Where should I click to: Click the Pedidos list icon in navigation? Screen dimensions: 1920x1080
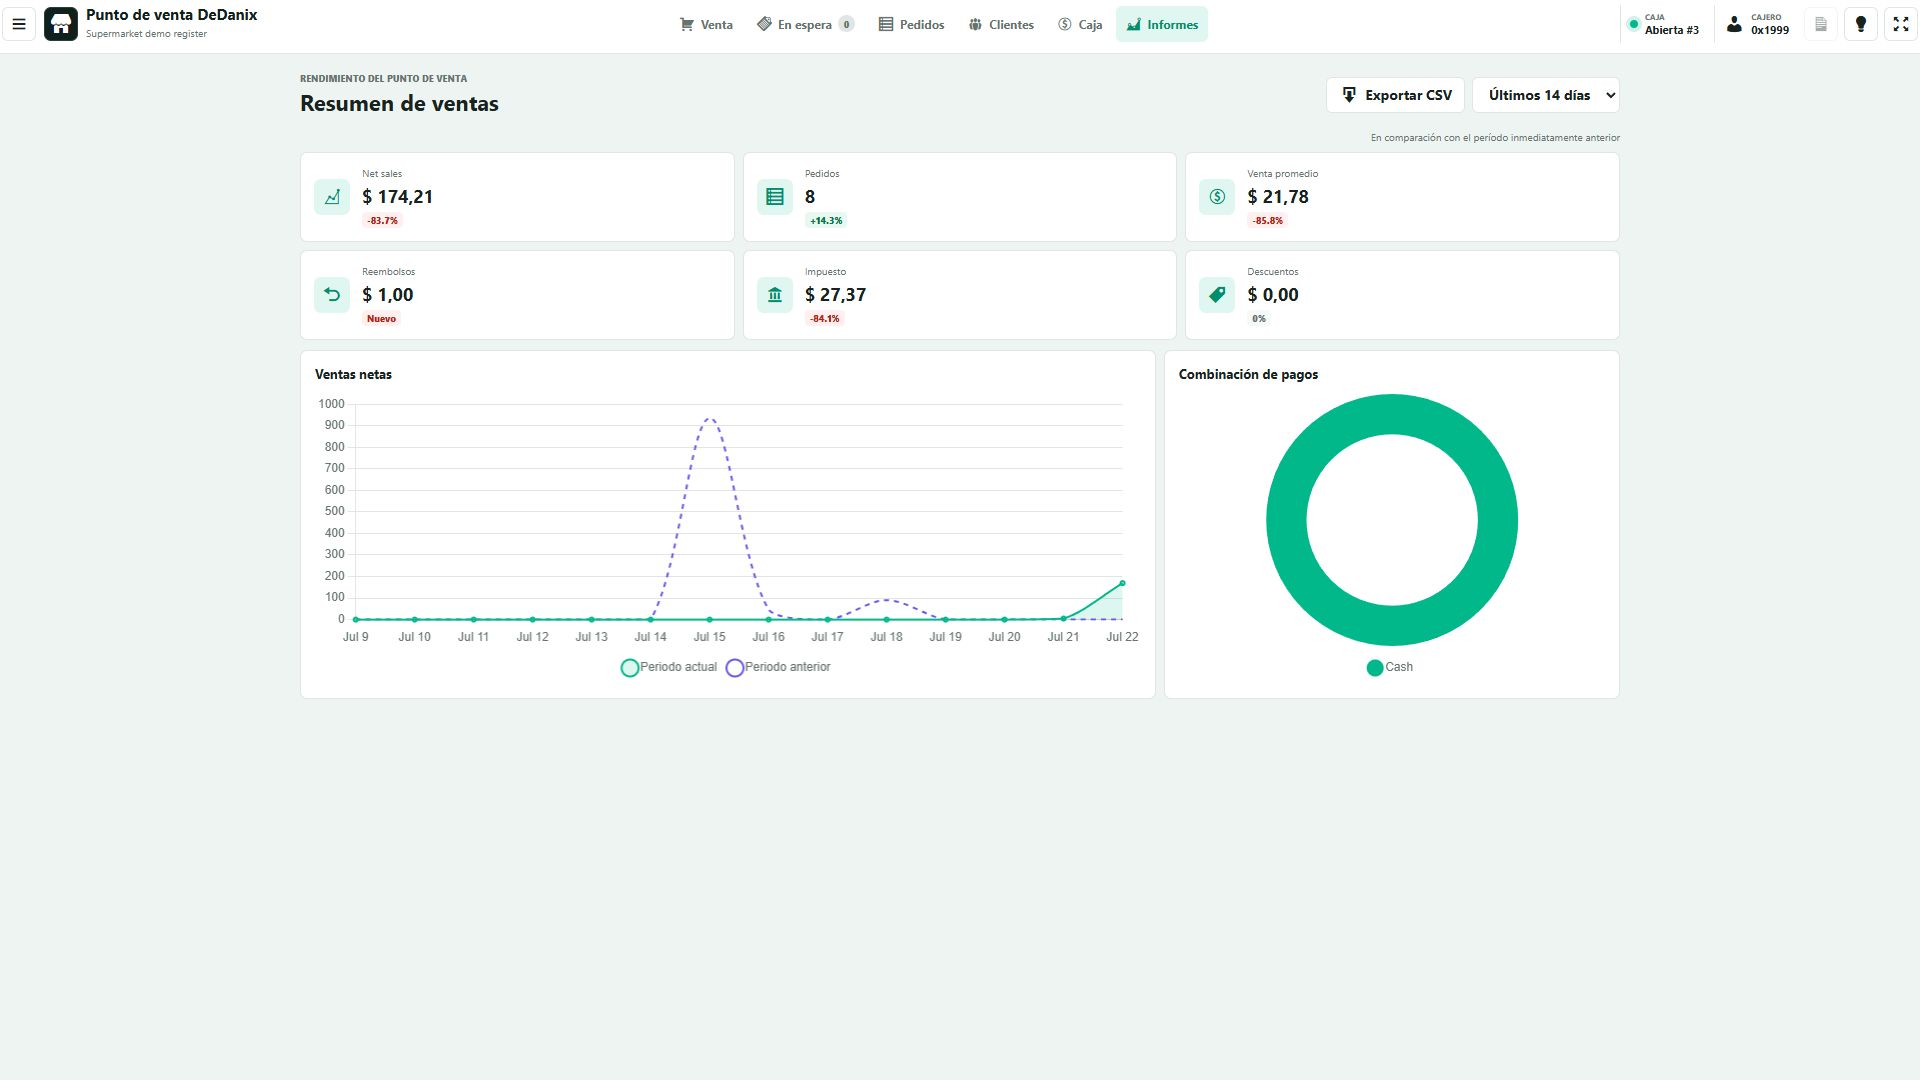point(886,24)
